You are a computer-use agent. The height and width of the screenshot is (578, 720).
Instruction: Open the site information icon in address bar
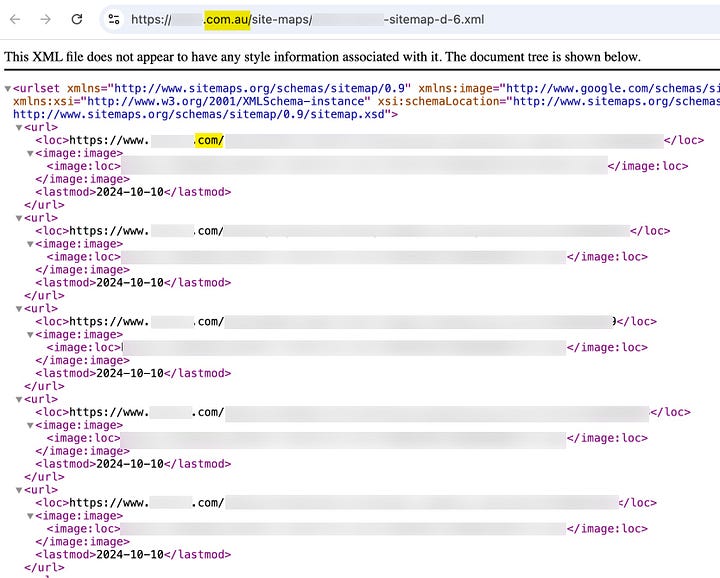(x=113, y=19)
